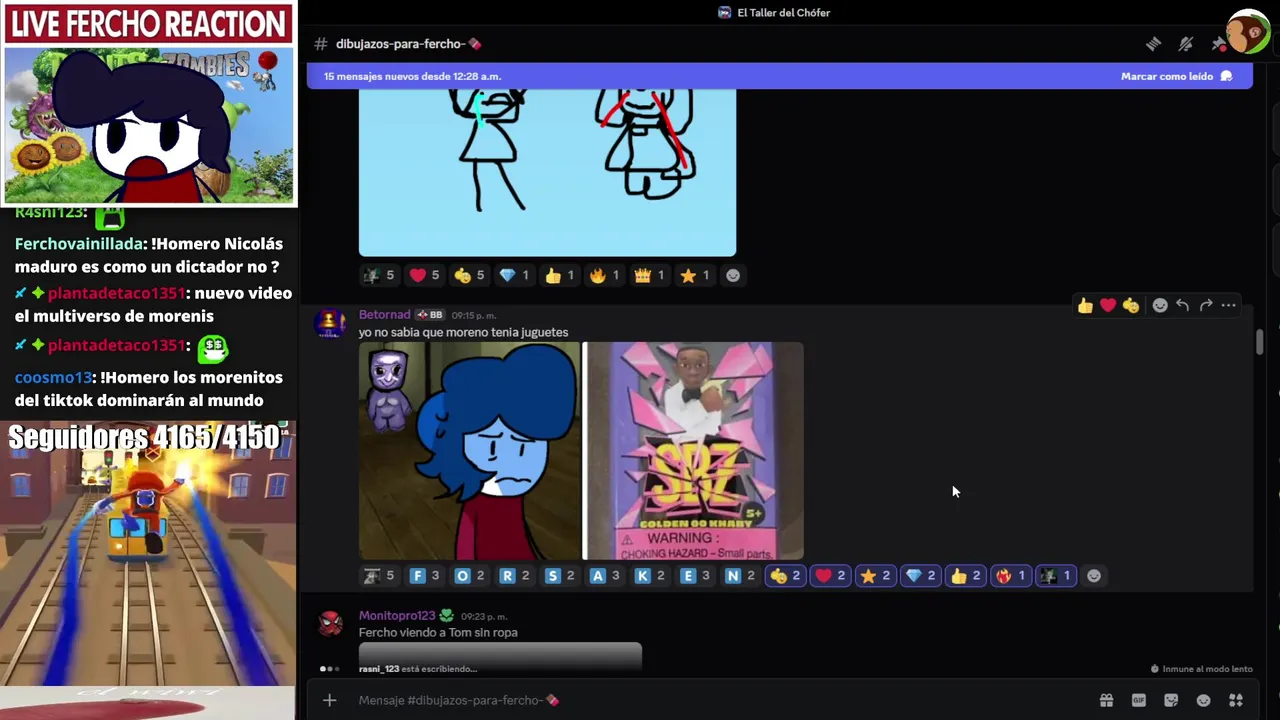Click the hash icon beside dibujazos-para-fercho

pyautogui.click(x=321, y=44)
